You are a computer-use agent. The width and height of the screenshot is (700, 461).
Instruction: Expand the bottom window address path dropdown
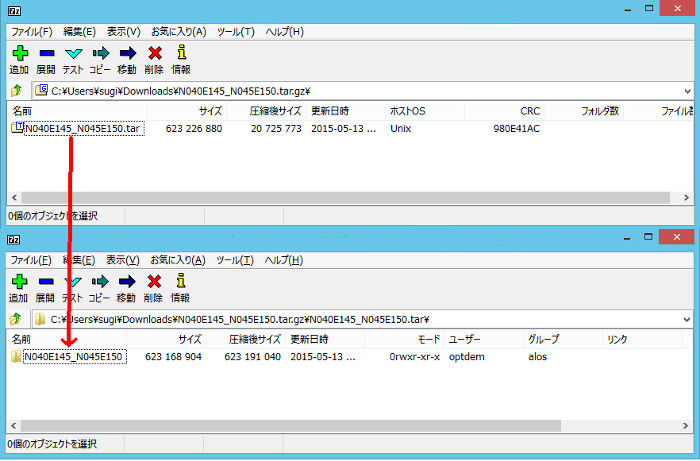point(688,320)
